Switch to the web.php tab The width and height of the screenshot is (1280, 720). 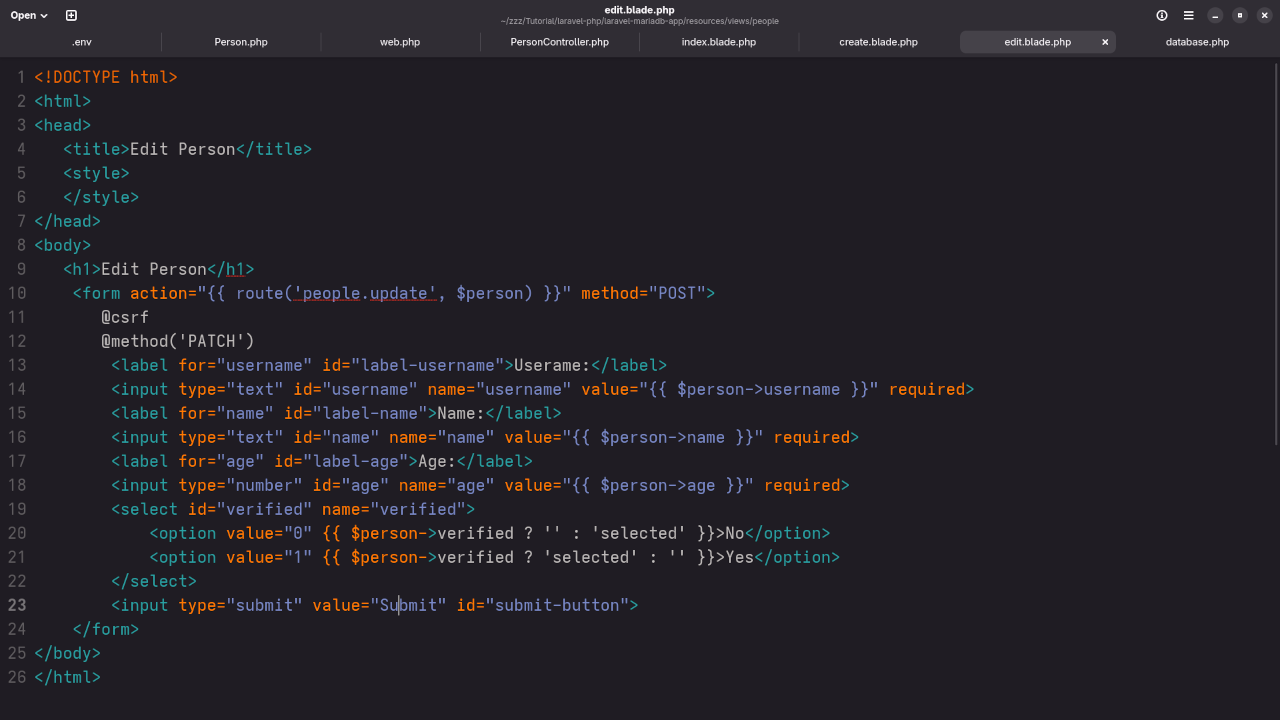400,42
